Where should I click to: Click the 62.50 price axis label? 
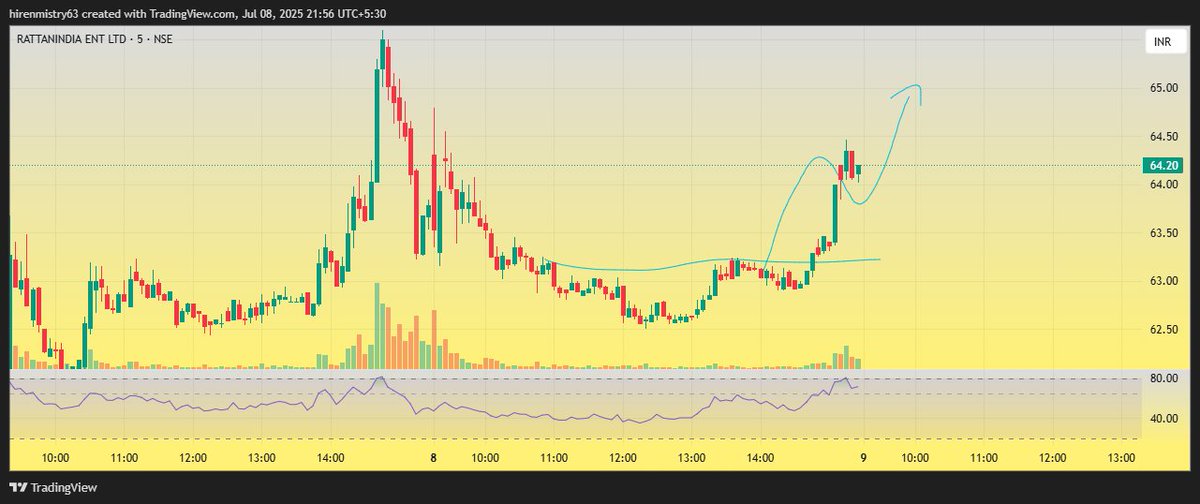tap(1165, 329)
